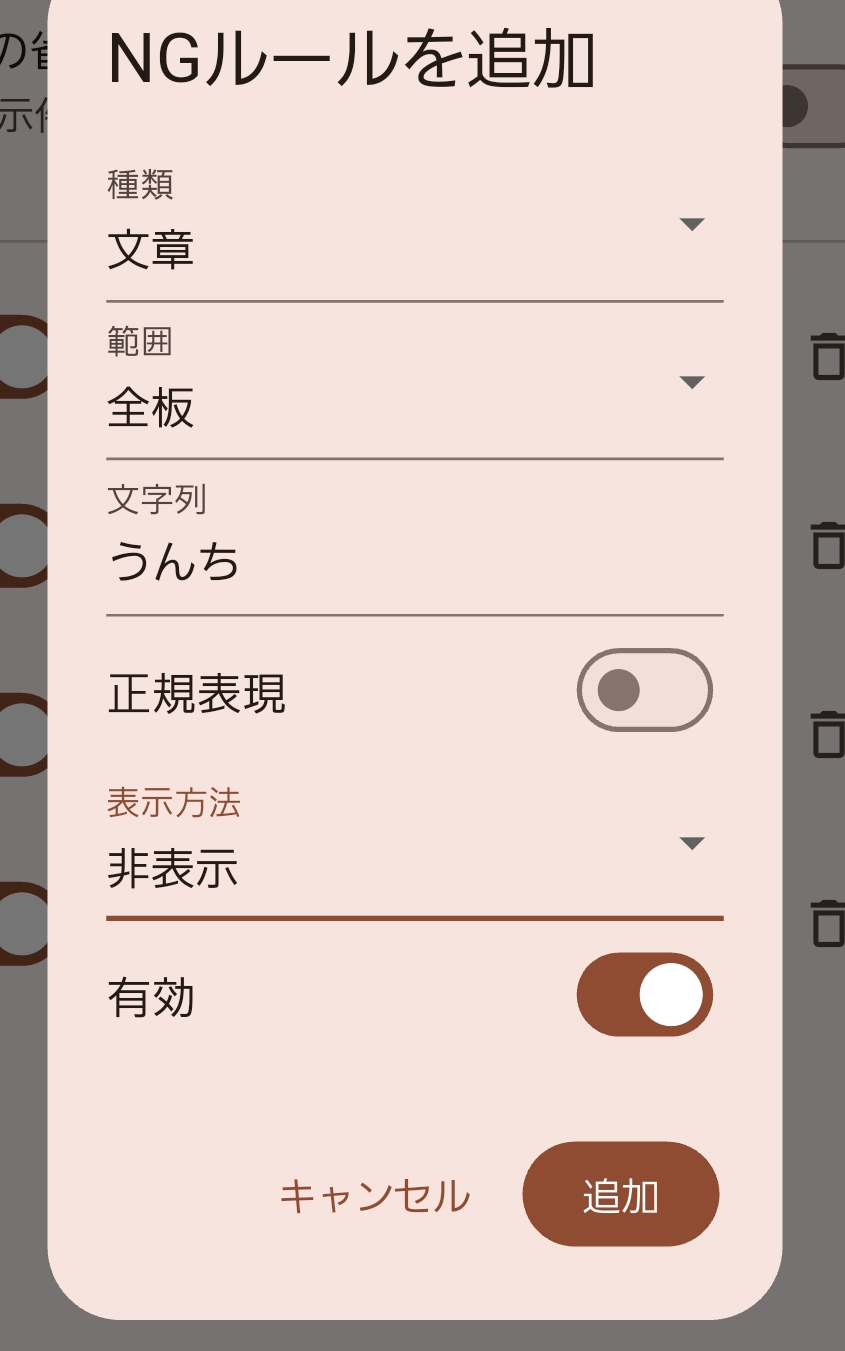This screenshot has height=1351, width=845.
Task: Click the bottom trash icon beside 有効 row
Action: tap(827, 922)
